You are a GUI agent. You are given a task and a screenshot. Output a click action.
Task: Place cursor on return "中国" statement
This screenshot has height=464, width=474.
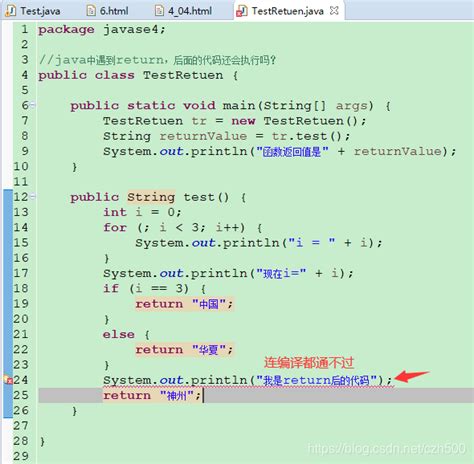184,304
